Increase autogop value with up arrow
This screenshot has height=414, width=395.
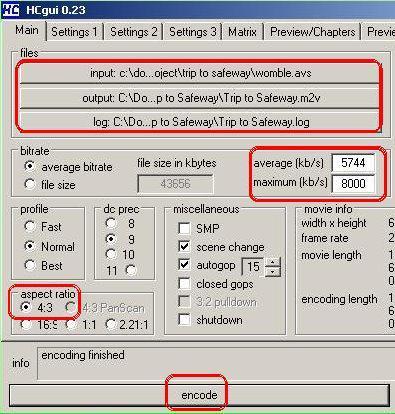coord(273,262)
